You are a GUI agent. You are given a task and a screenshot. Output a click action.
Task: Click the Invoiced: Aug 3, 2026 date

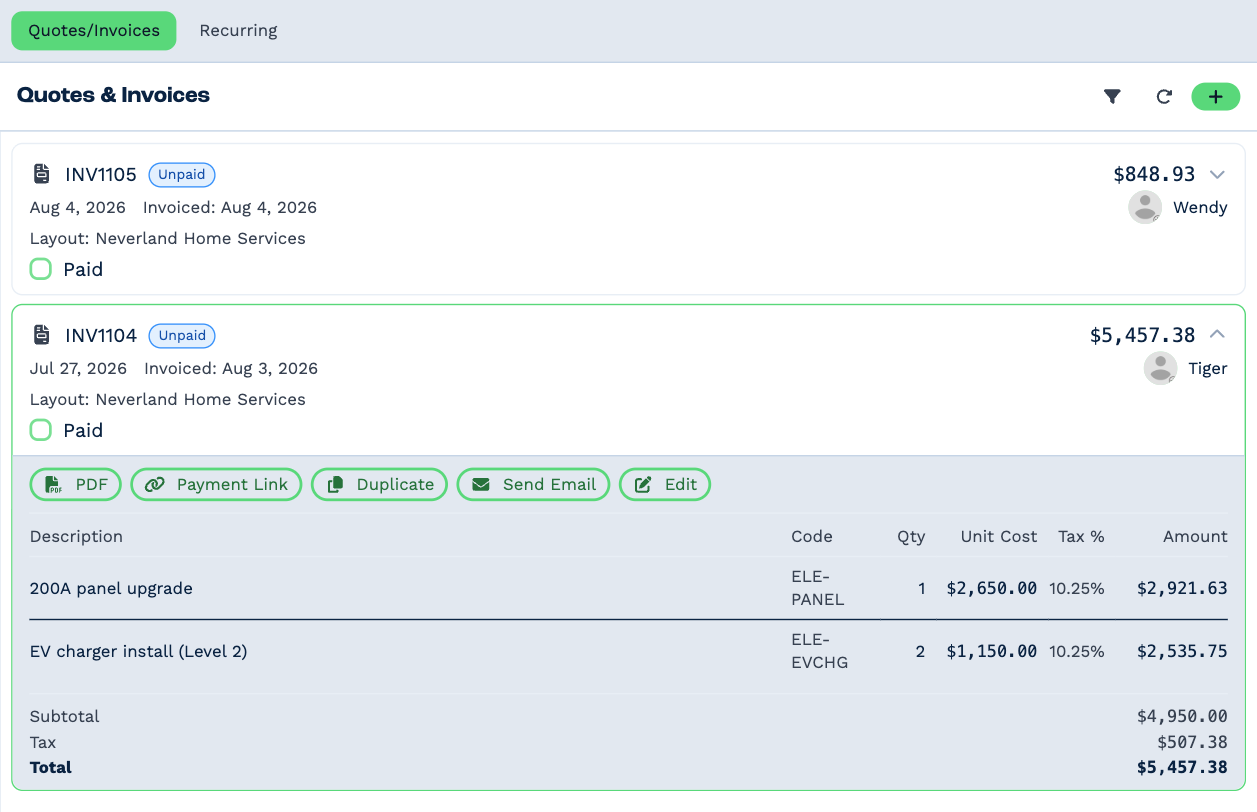click(231, 368)
